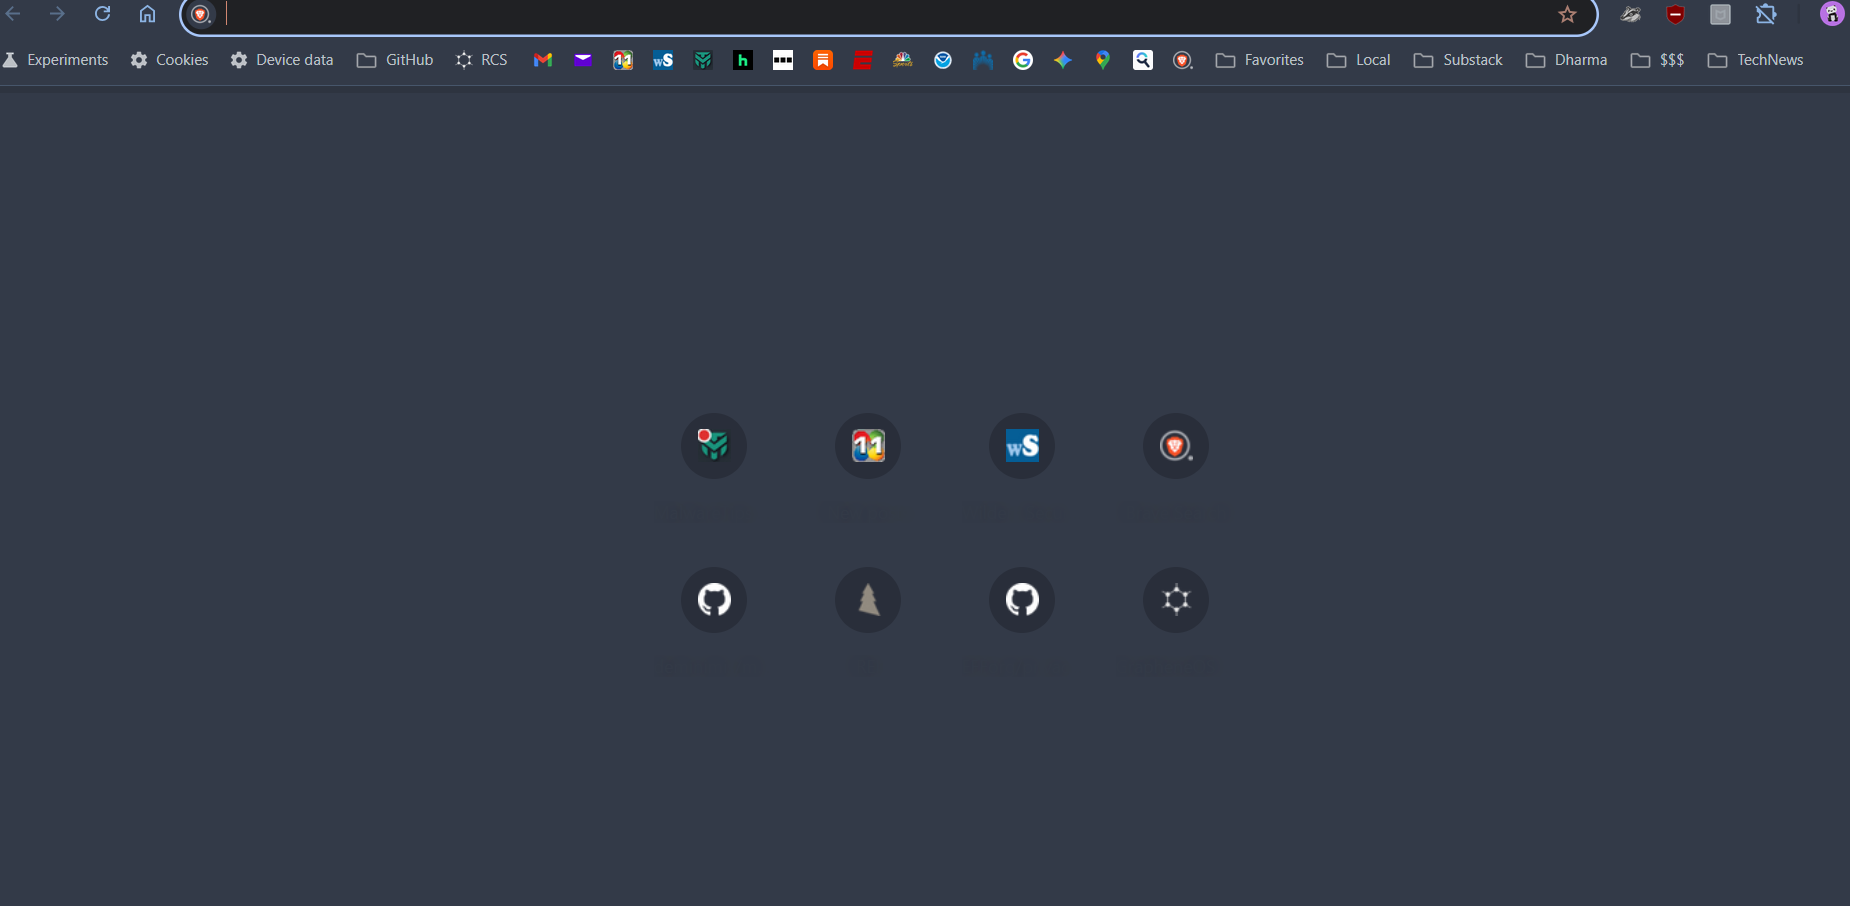The width and height of the screenshot is (1850, 906).
Task: Open the red shield extension with minus sign
Action: click(1676, 14)
